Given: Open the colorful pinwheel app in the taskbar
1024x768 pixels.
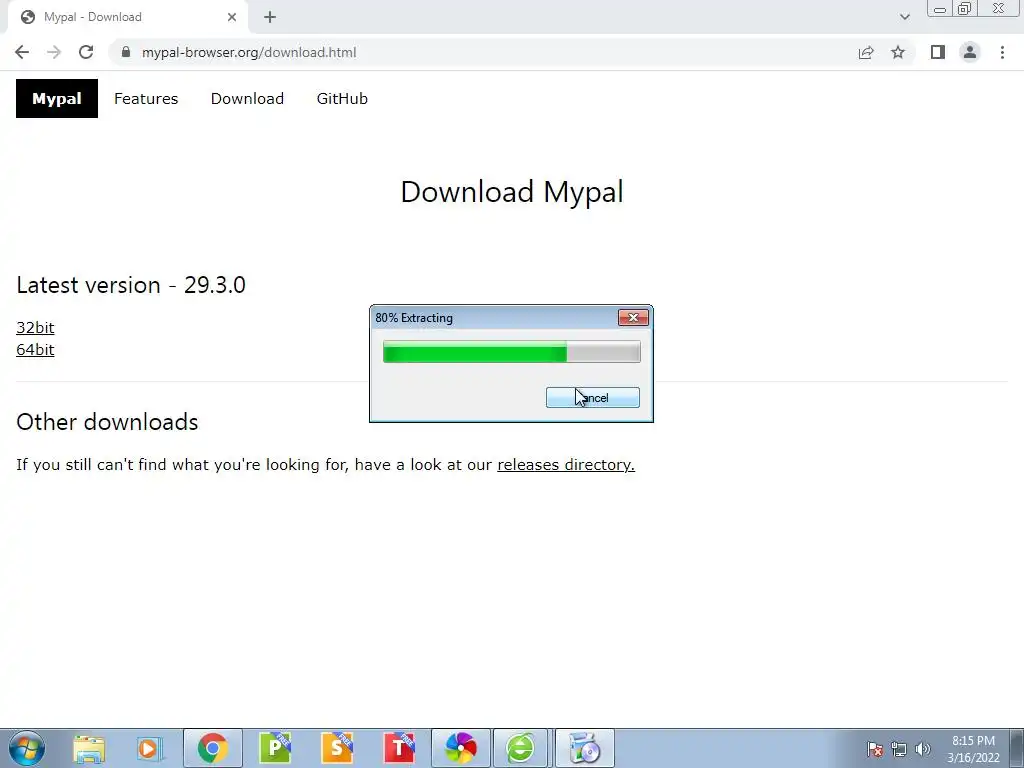Looking at the screenshot, I should point(461,748).
